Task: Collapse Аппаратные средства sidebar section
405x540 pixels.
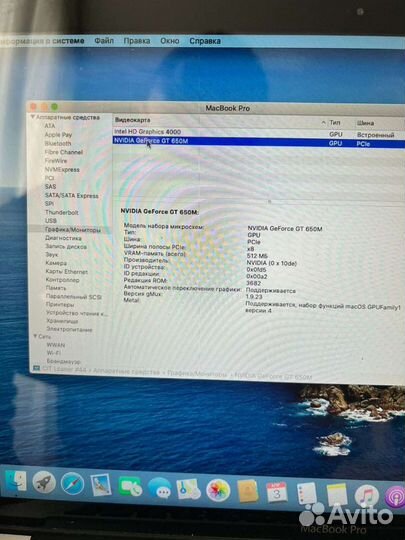Action: pyautogui.click(x=32, y=117)
